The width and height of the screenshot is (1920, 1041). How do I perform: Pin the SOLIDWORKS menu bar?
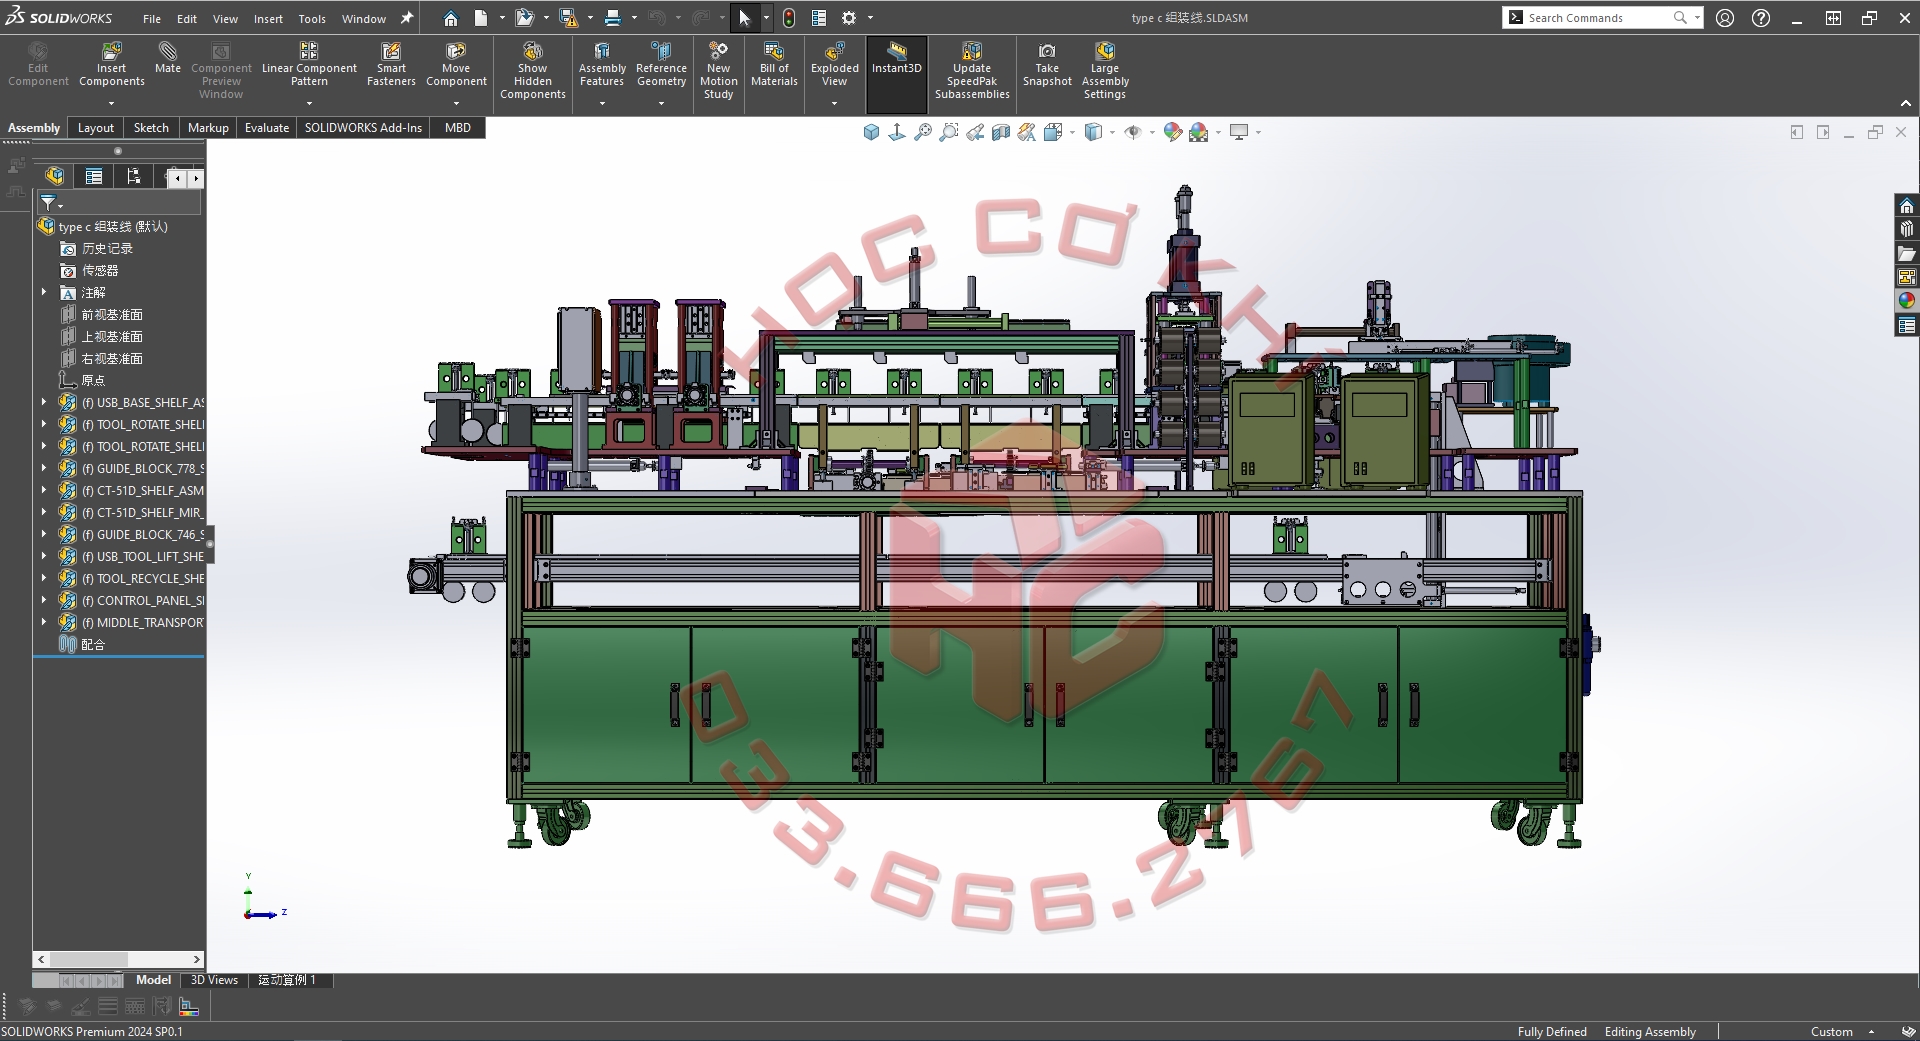407,18
